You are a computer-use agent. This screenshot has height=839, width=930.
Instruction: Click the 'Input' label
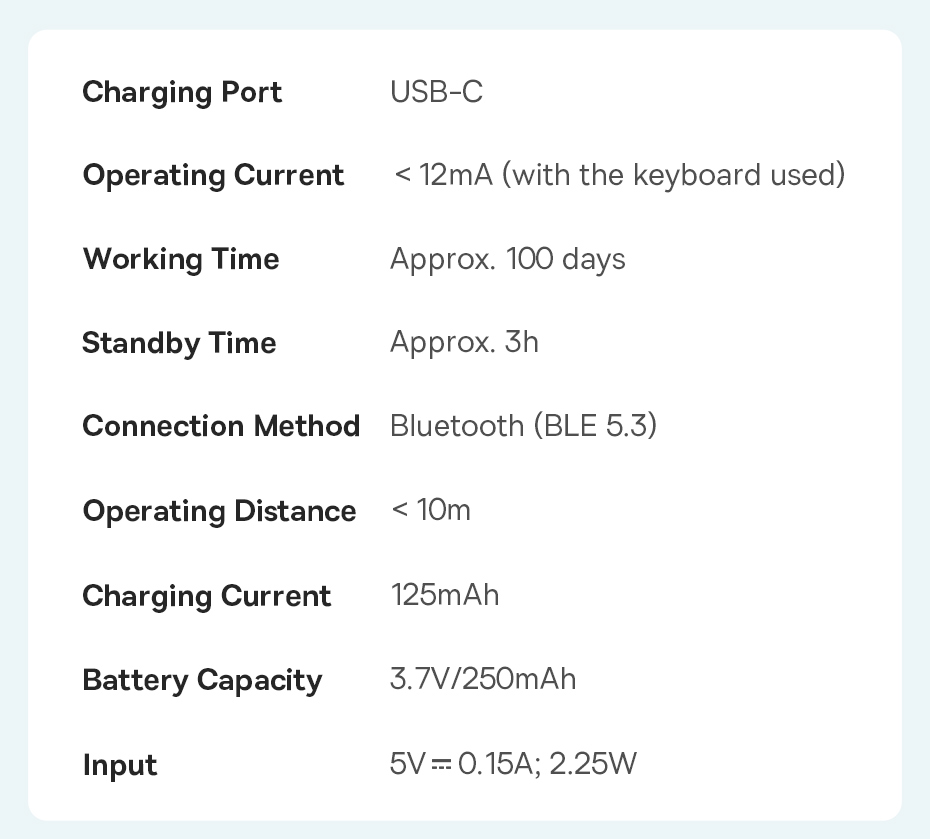(120, 765)
